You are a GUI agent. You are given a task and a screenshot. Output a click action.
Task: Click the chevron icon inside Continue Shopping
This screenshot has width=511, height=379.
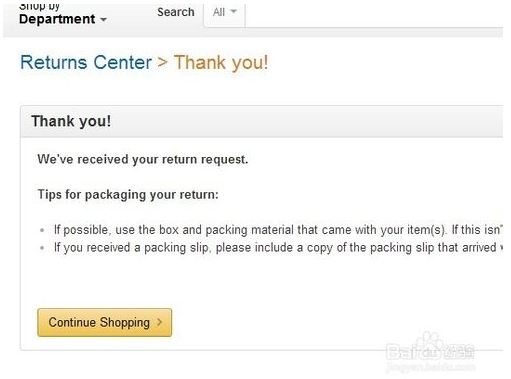pyautogui.click(x=160, y=322)
